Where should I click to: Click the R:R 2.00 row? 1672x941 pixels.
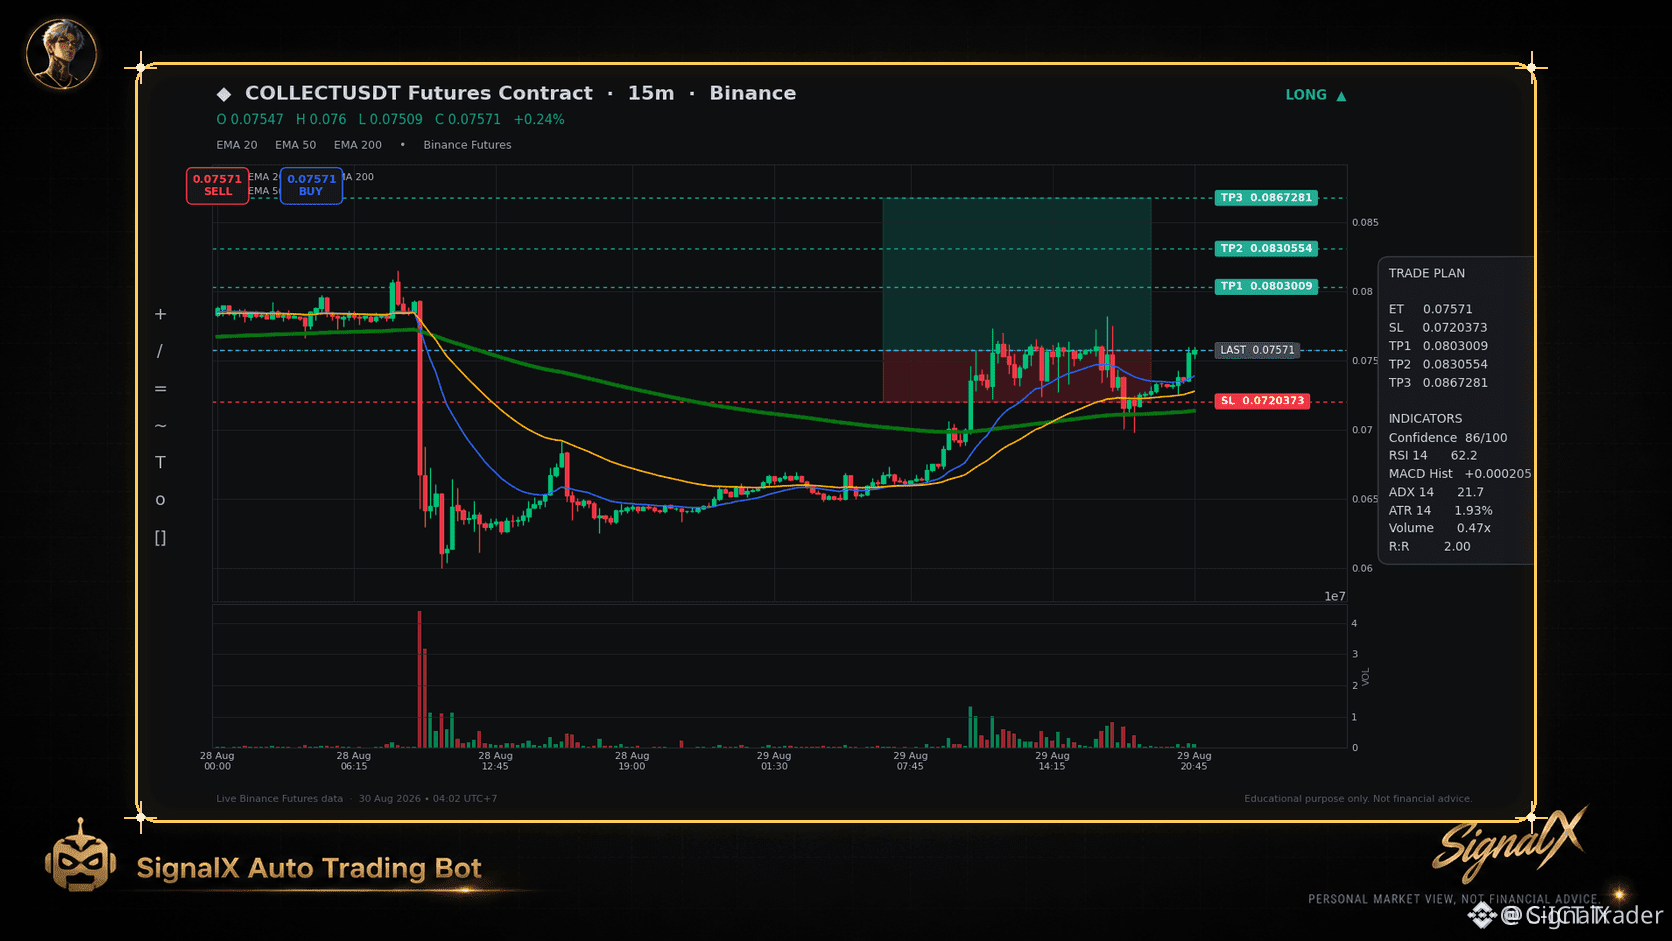tap(1430, 547)
